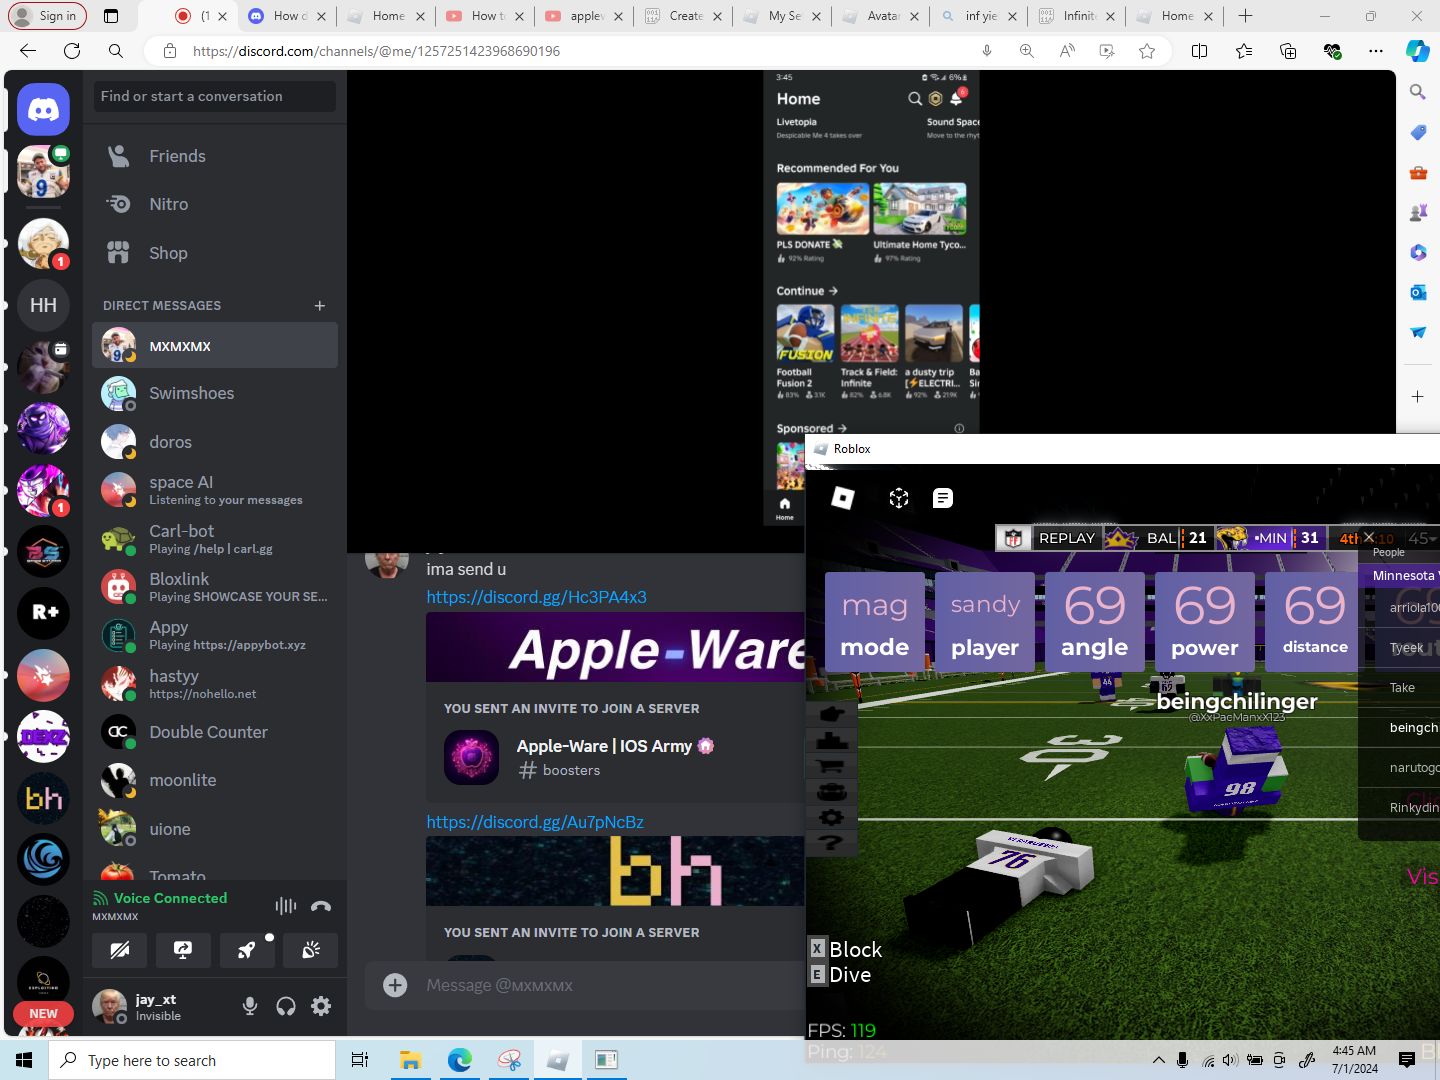Open the Roblox menu icon in game window
The height and width of the screenshot is (1080, 1440).
(x=843, y=498)
